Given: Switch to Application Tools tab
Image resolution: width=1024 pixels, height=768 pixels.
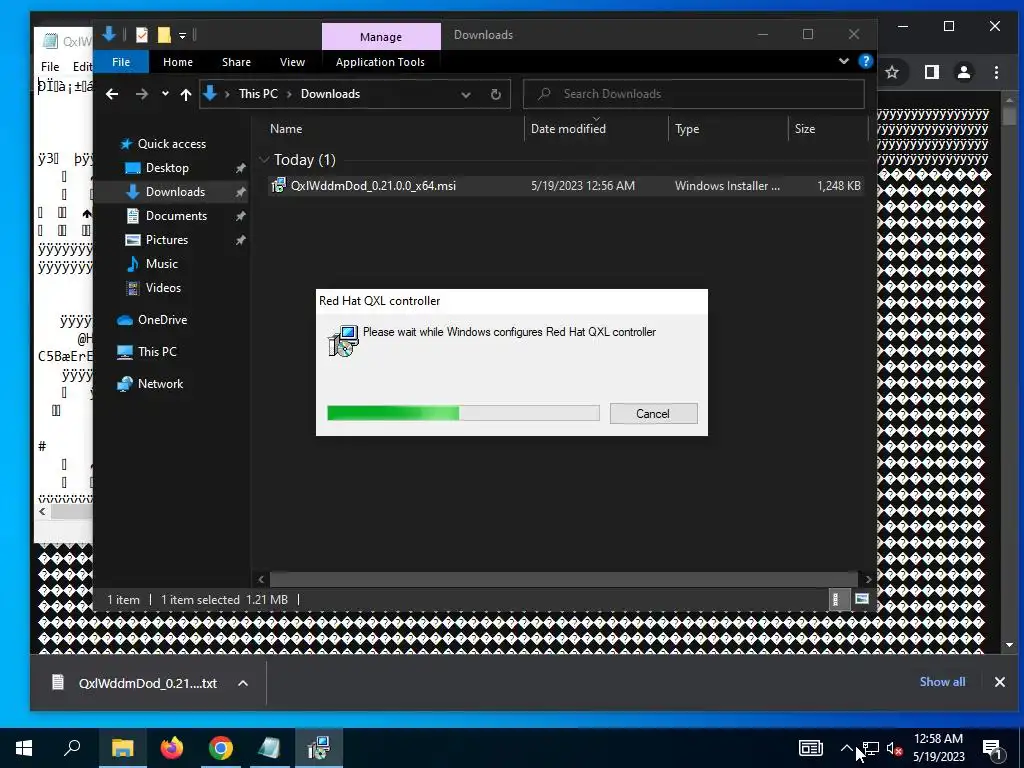Looking at the screenshot, I should [380, 62].
